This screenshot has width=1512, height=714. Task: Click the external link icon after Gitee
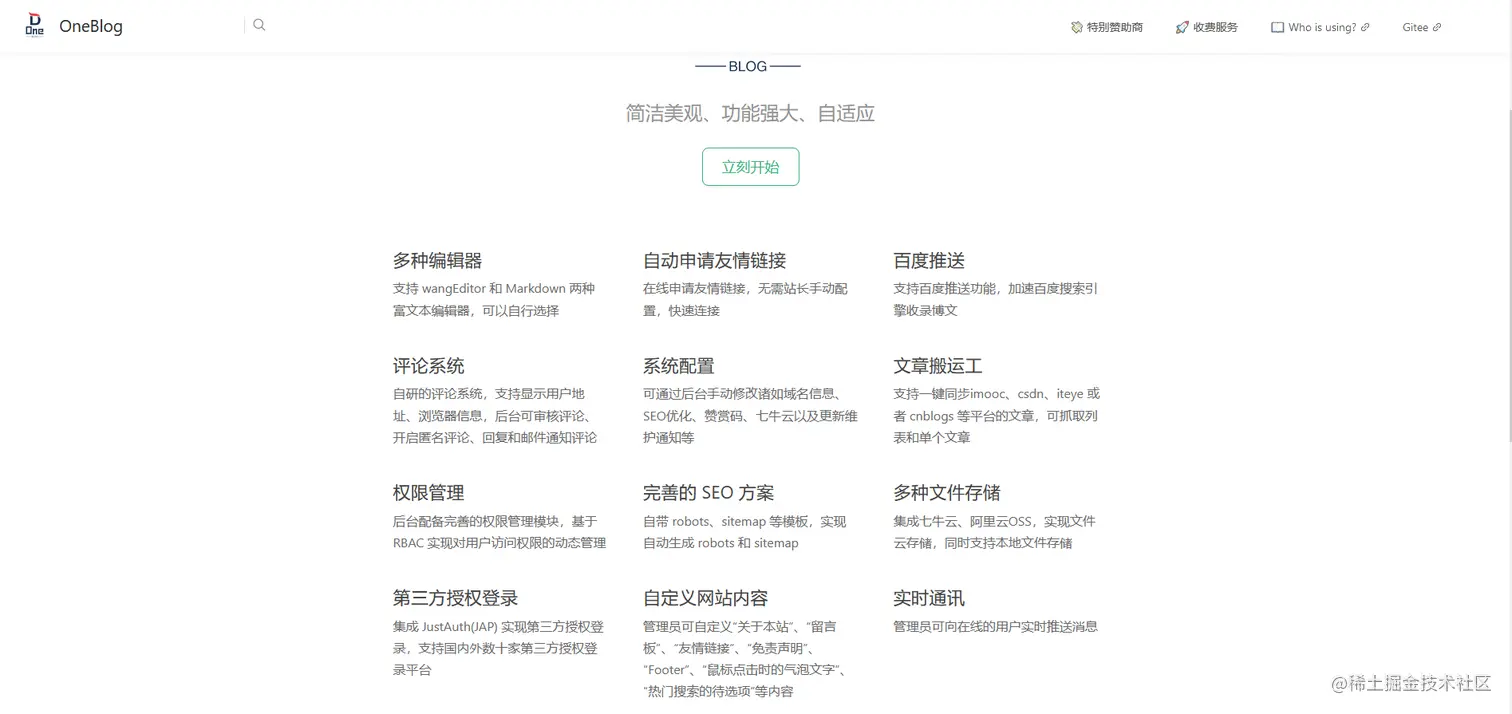(1437, 27)
